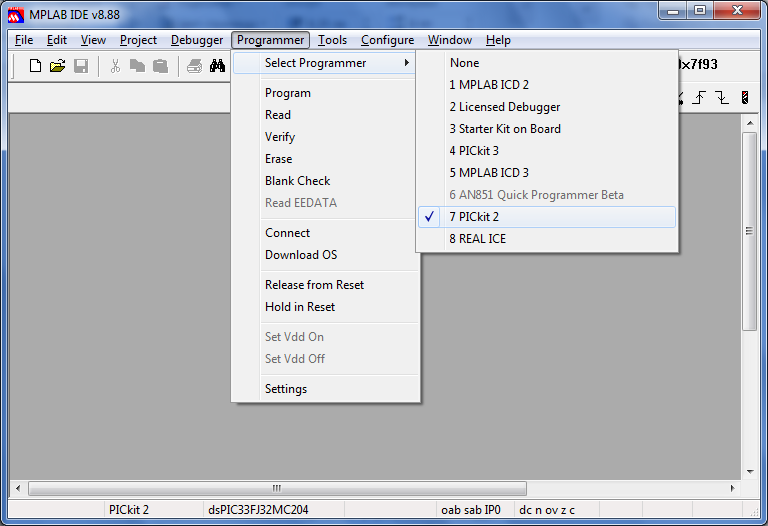
Task: Click the vertical scrollbar down arrow
Action: click(x=750, y=472)
